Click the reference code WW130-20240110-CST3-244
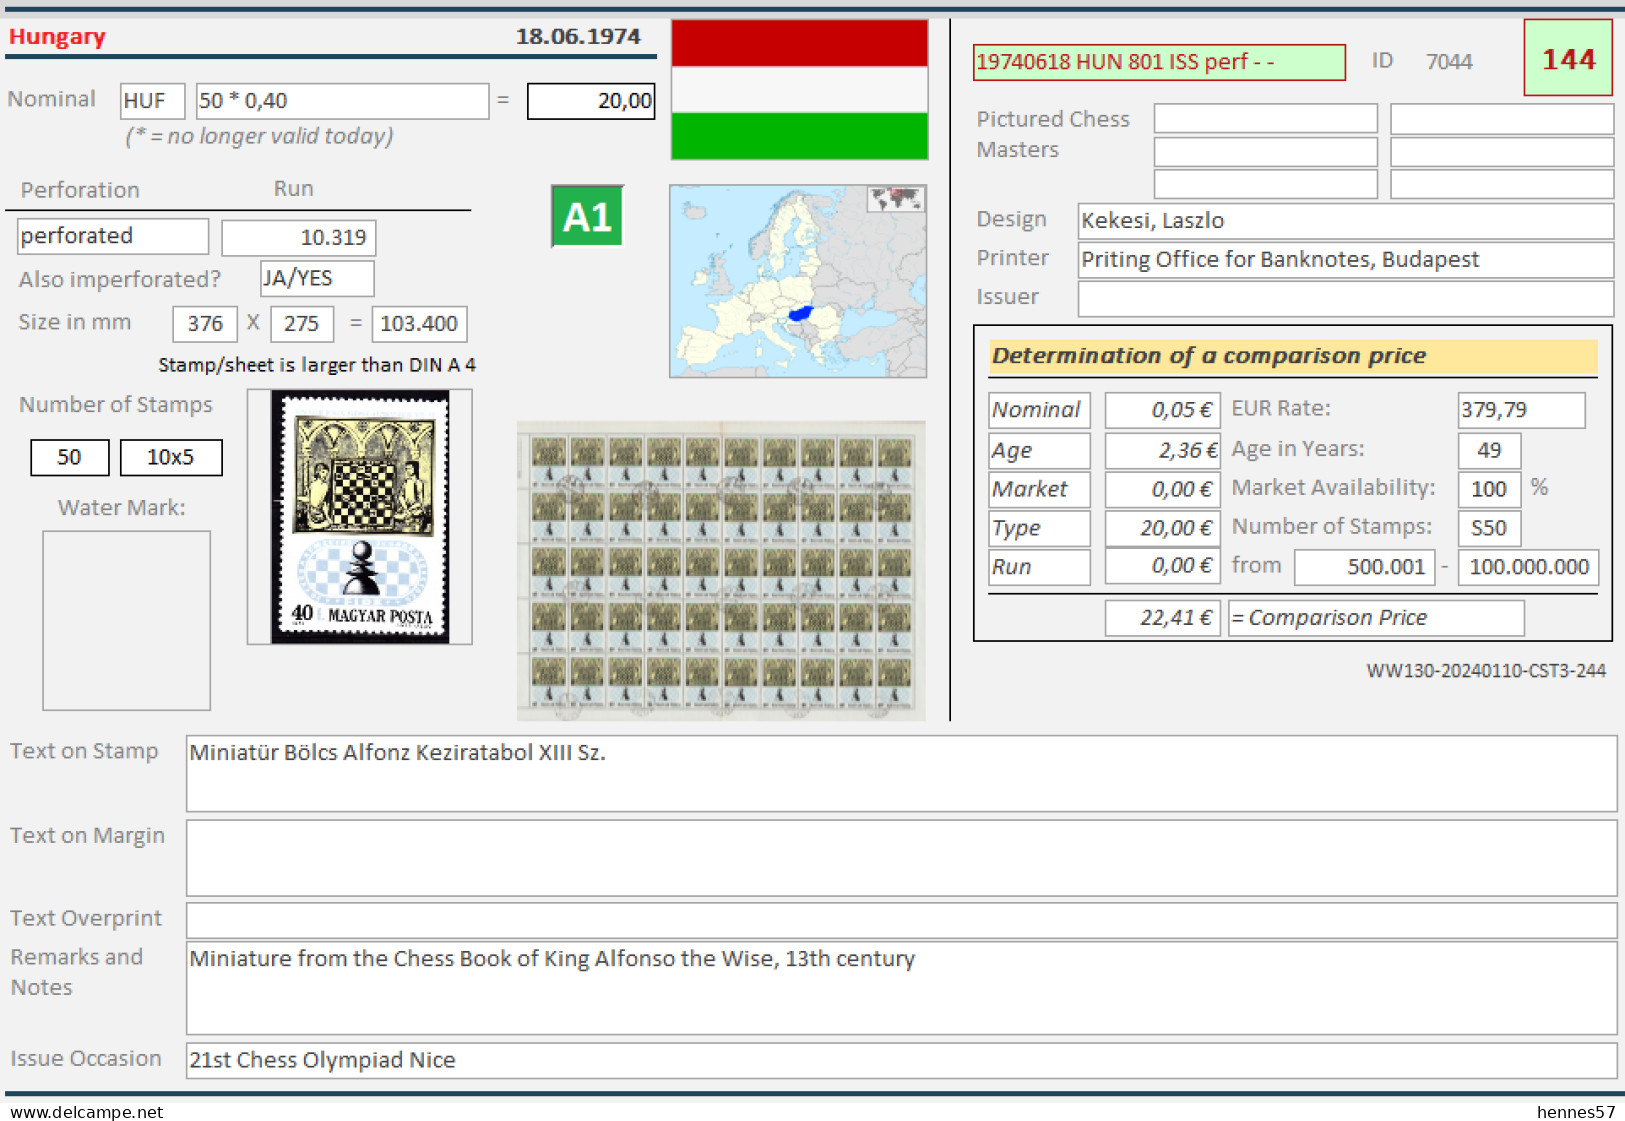The width and height of the screenshot is (1625, 1121). tap(1486, 671)
